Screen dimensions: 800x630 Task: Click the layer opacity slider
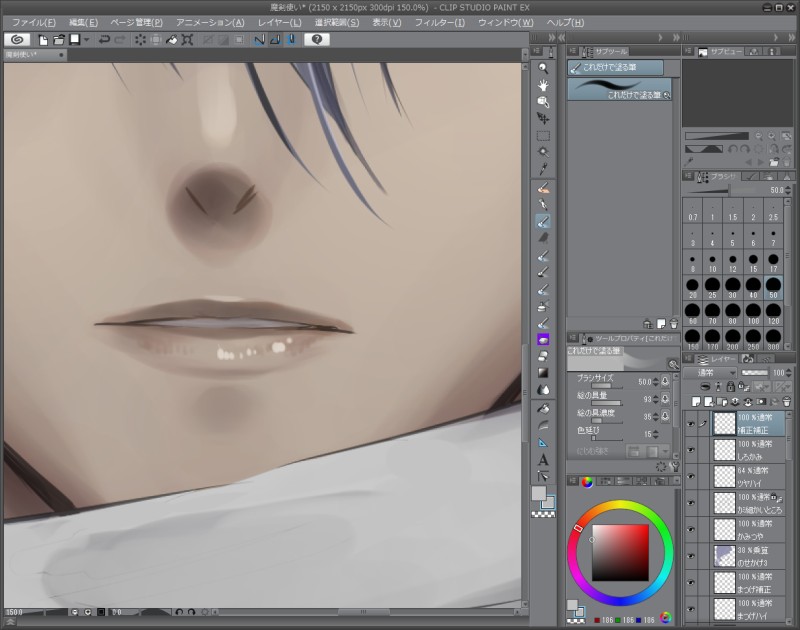coord(755,373)
